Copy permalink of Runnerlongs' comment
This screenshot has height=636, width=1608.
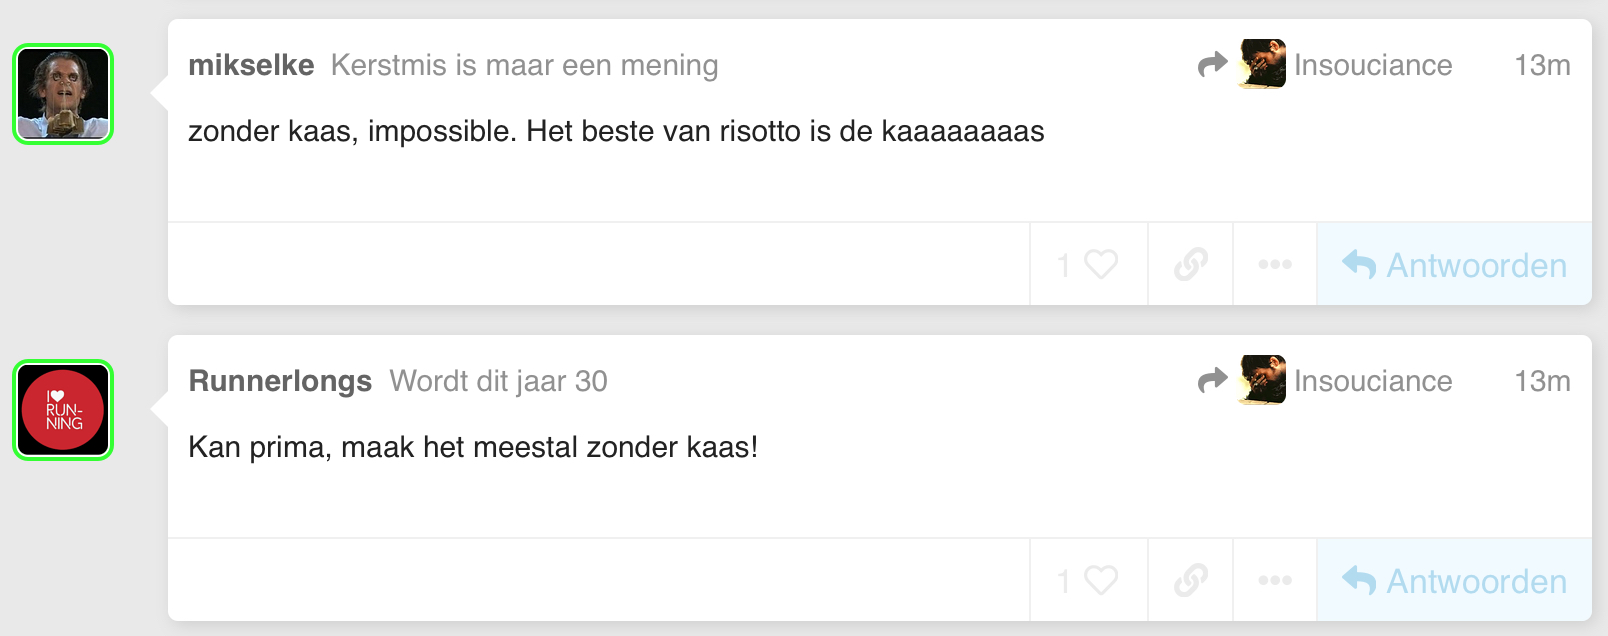(1191, 580)
